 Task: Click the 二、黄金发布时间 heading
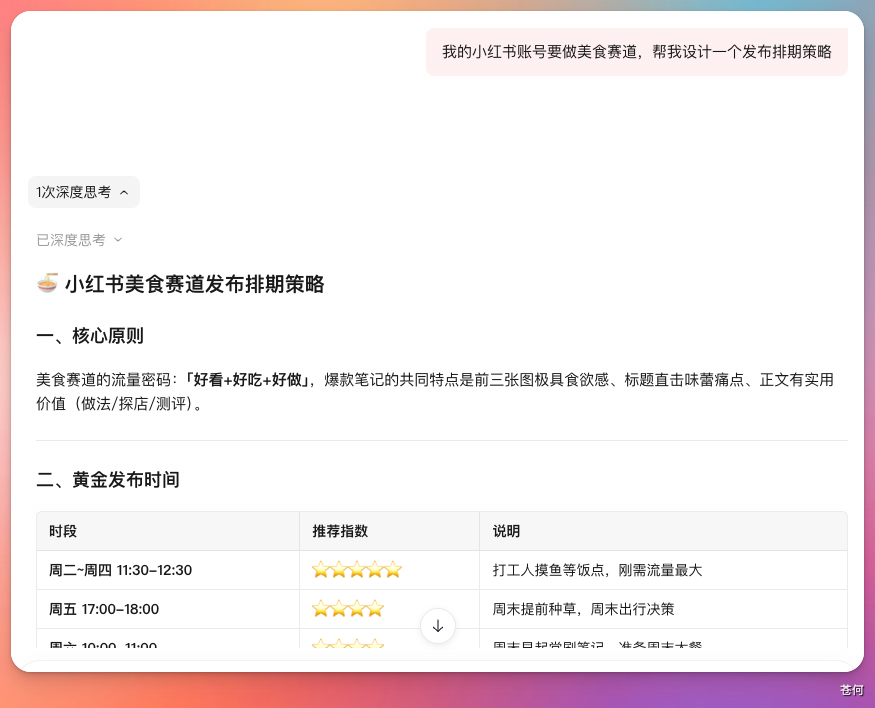tap(108, 479)
